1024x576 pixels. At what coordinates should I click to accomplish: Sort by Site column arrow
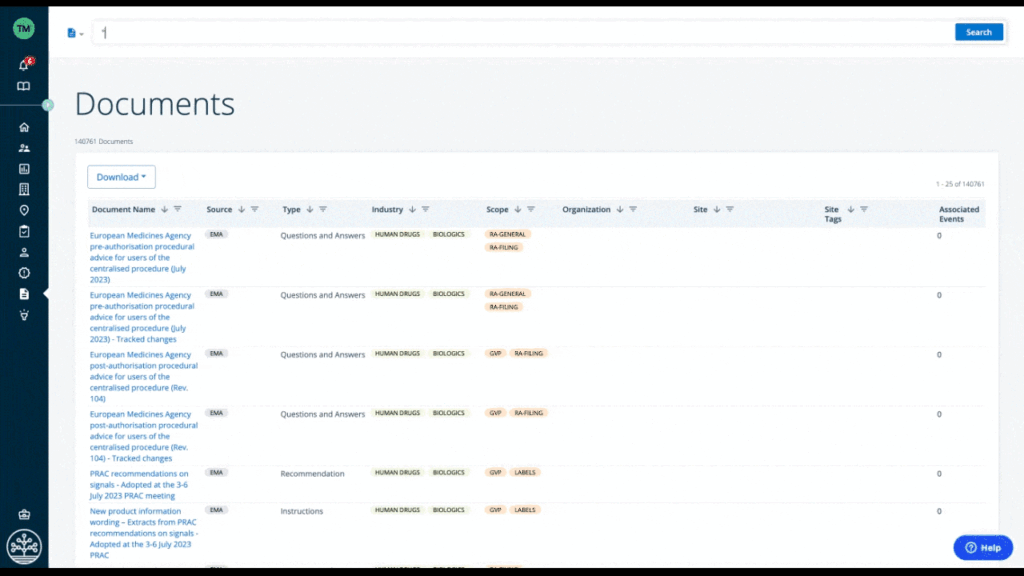tap(717, 210)
